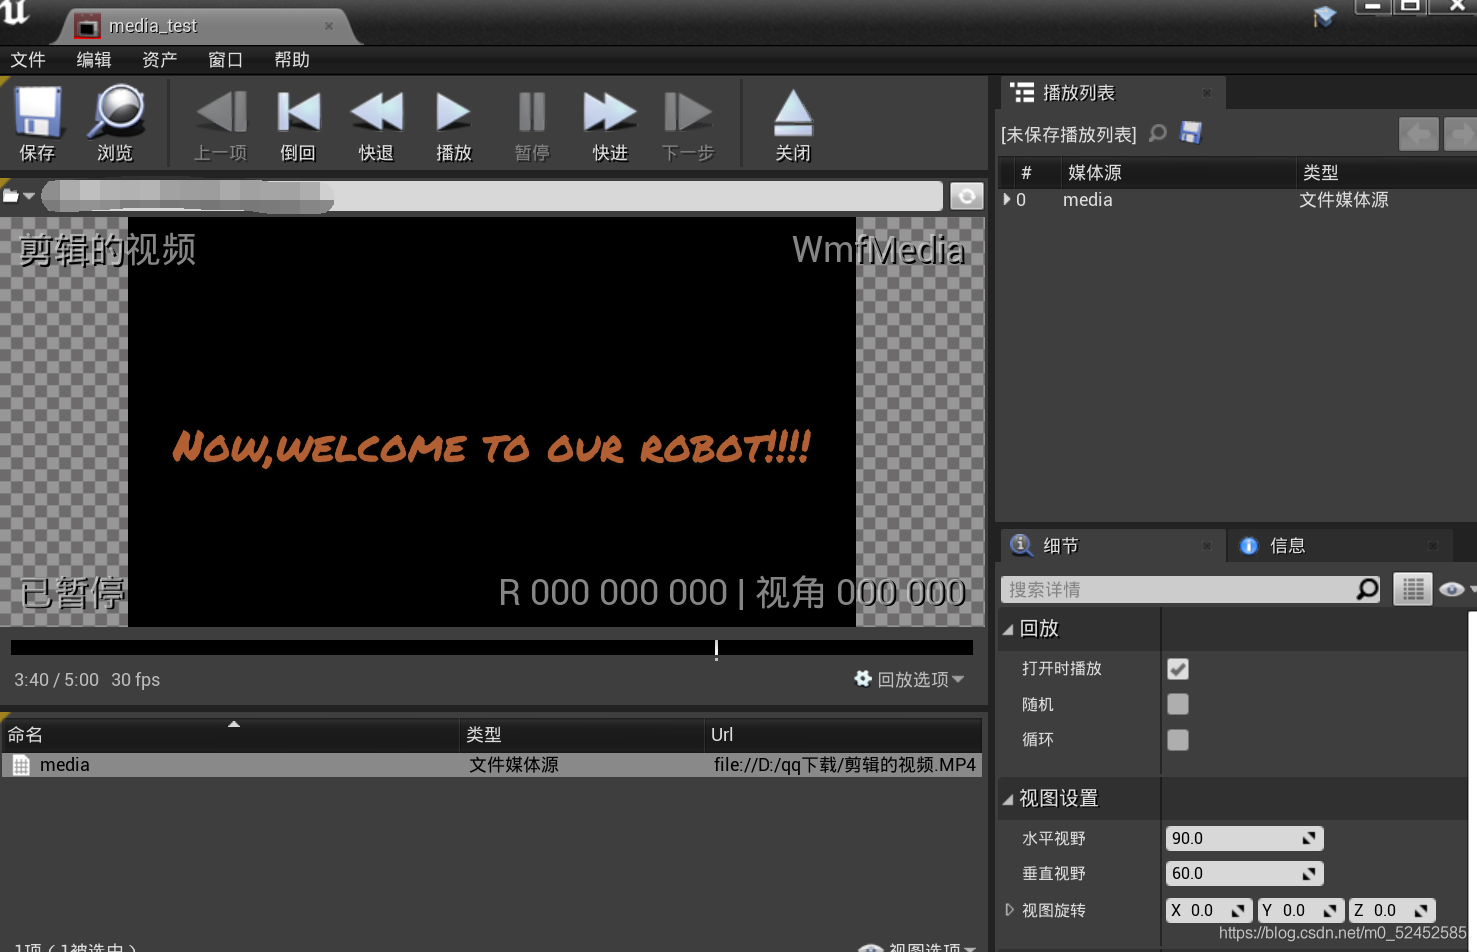Screen dimensions: 1477x952
Task: Sort media list by 命名 column header
Action: (x=230, y=735)
